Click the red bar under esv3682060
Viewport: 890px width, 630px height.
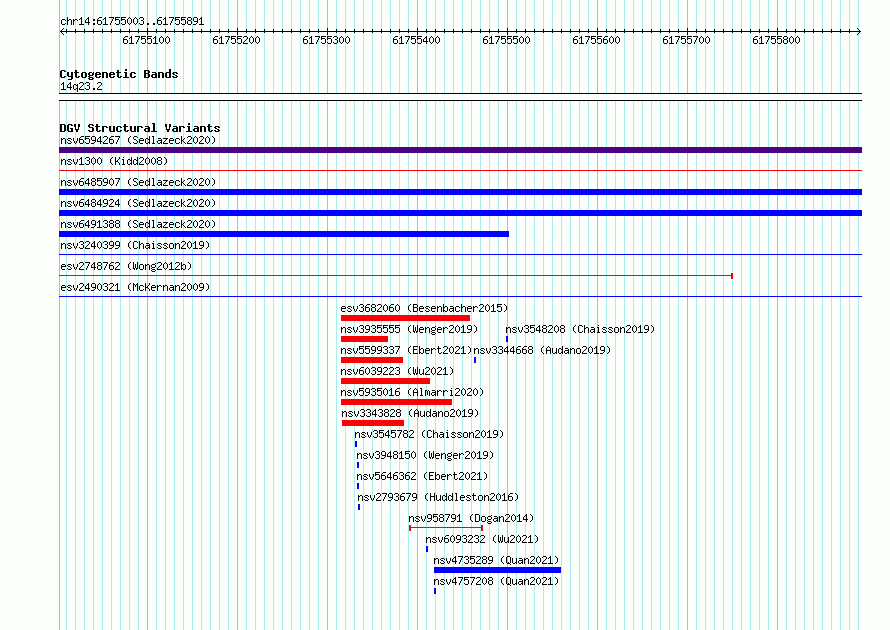[405, 318]
